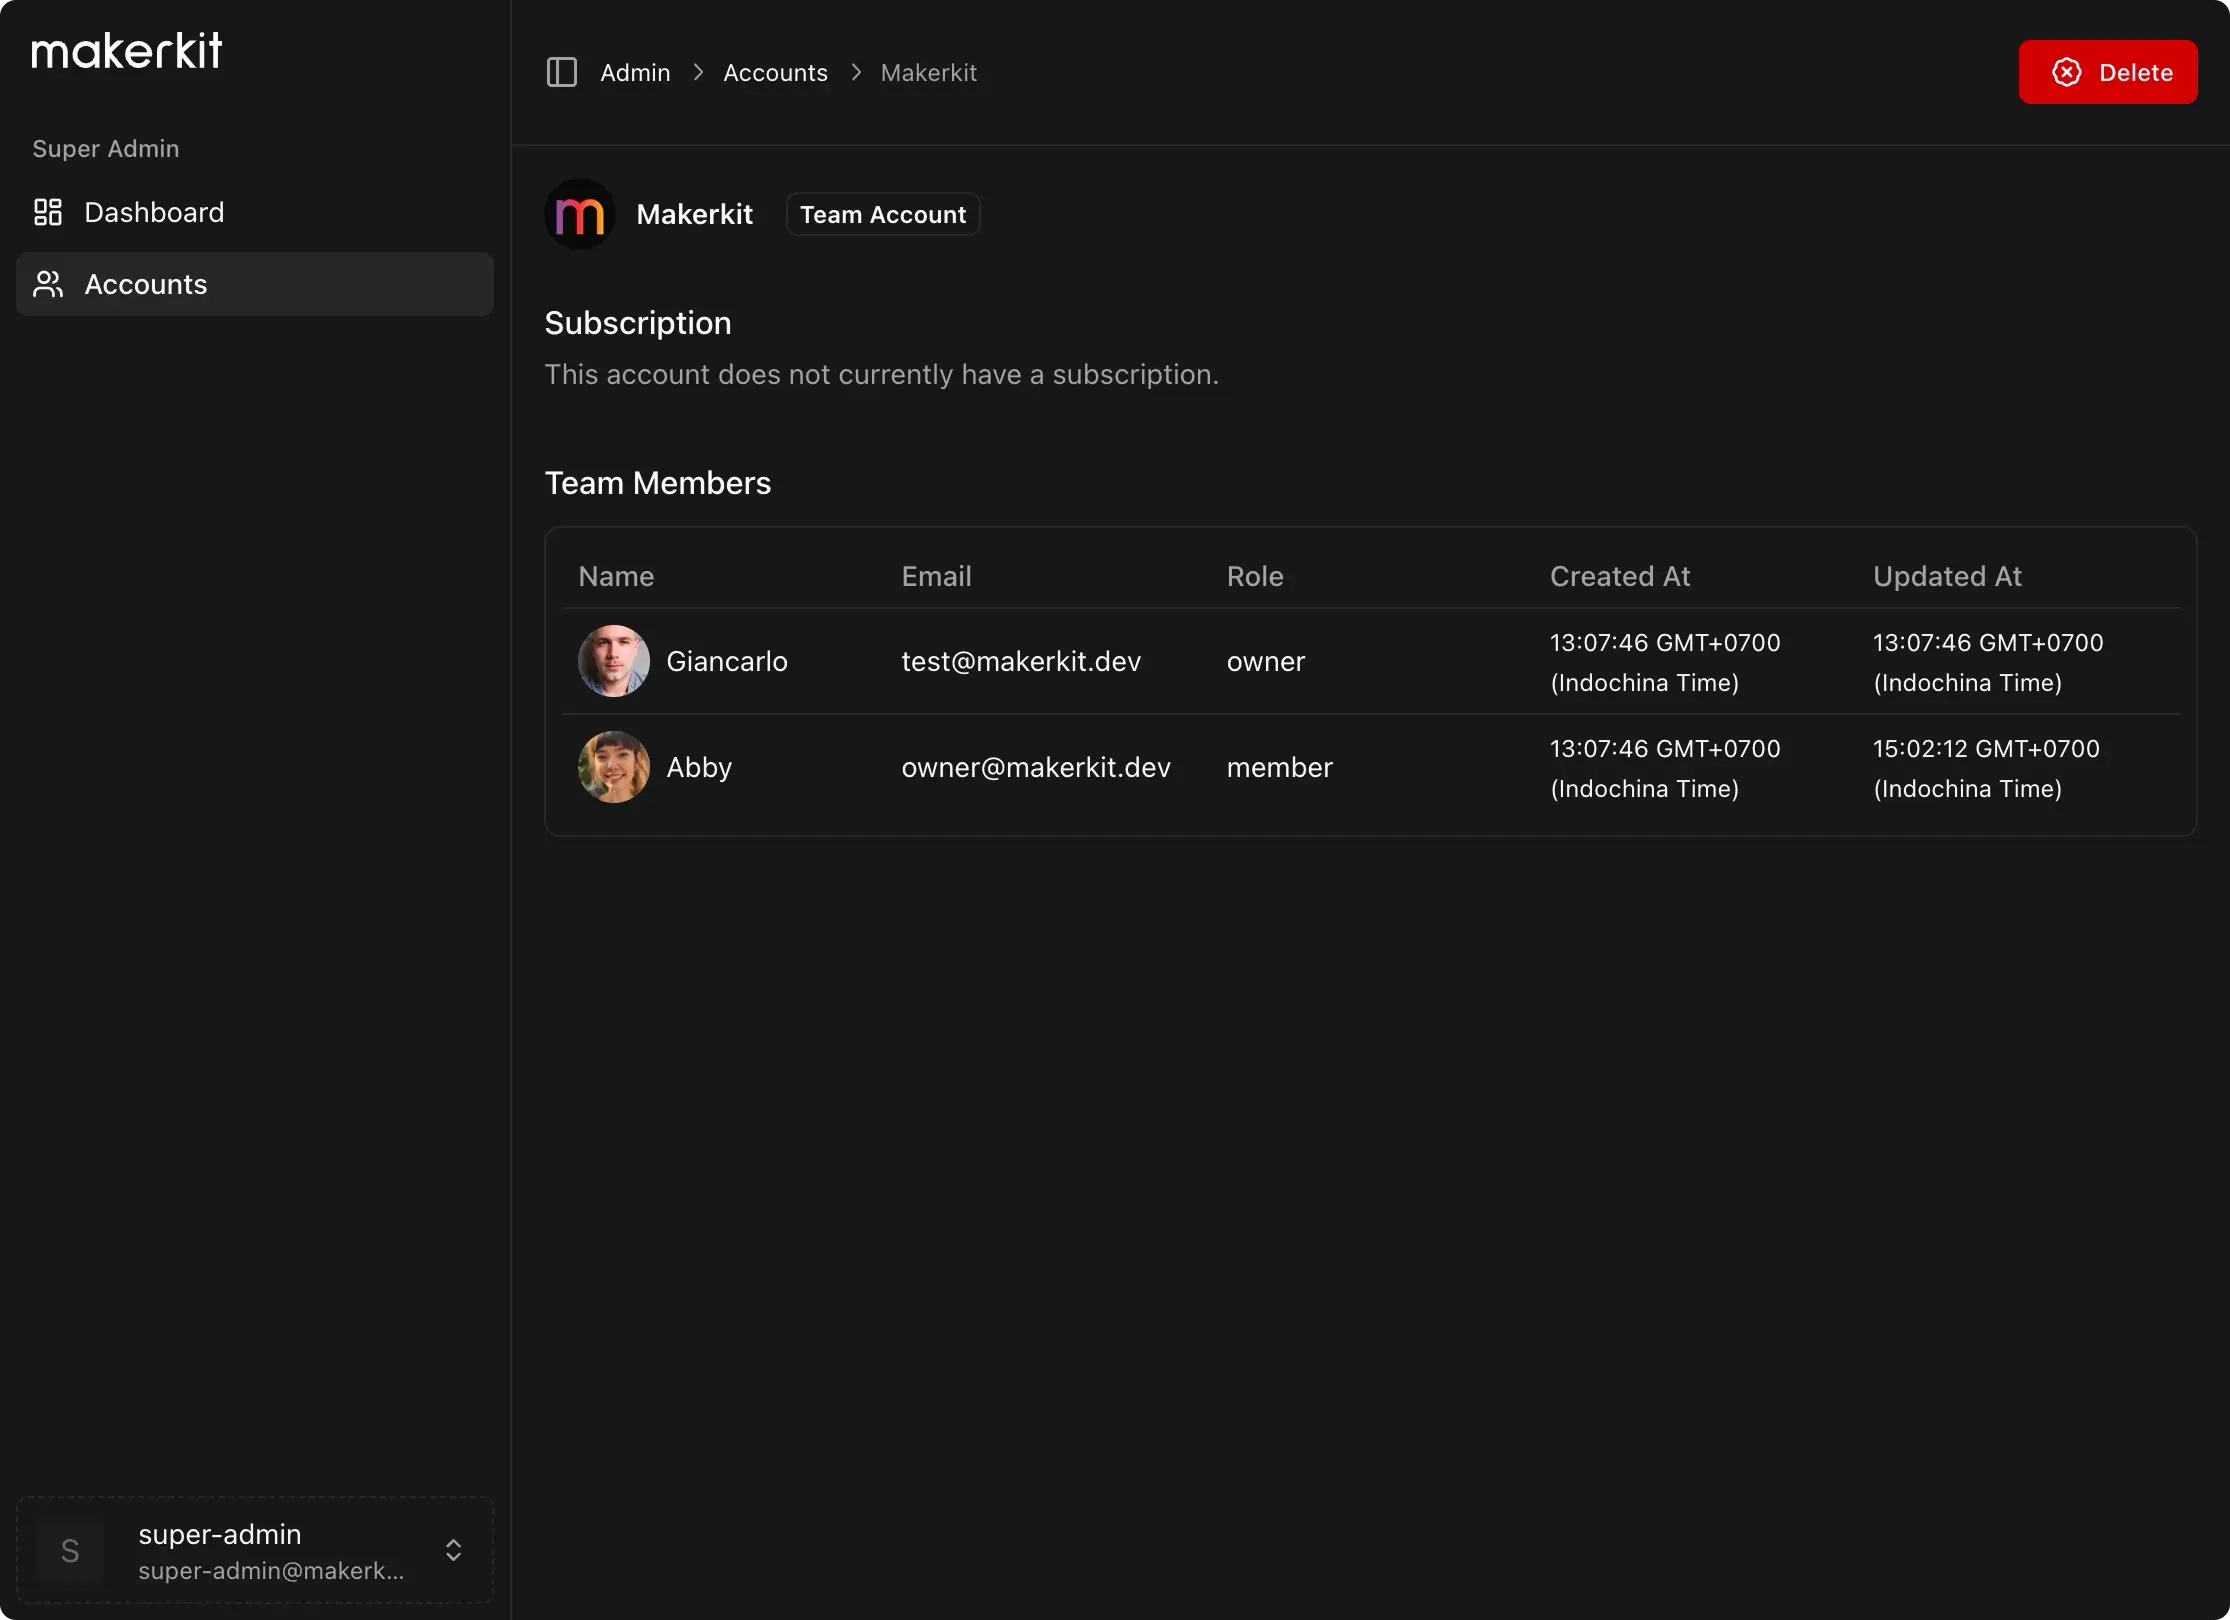Click Giancarlo's profile avatar

tap(614, 661)
